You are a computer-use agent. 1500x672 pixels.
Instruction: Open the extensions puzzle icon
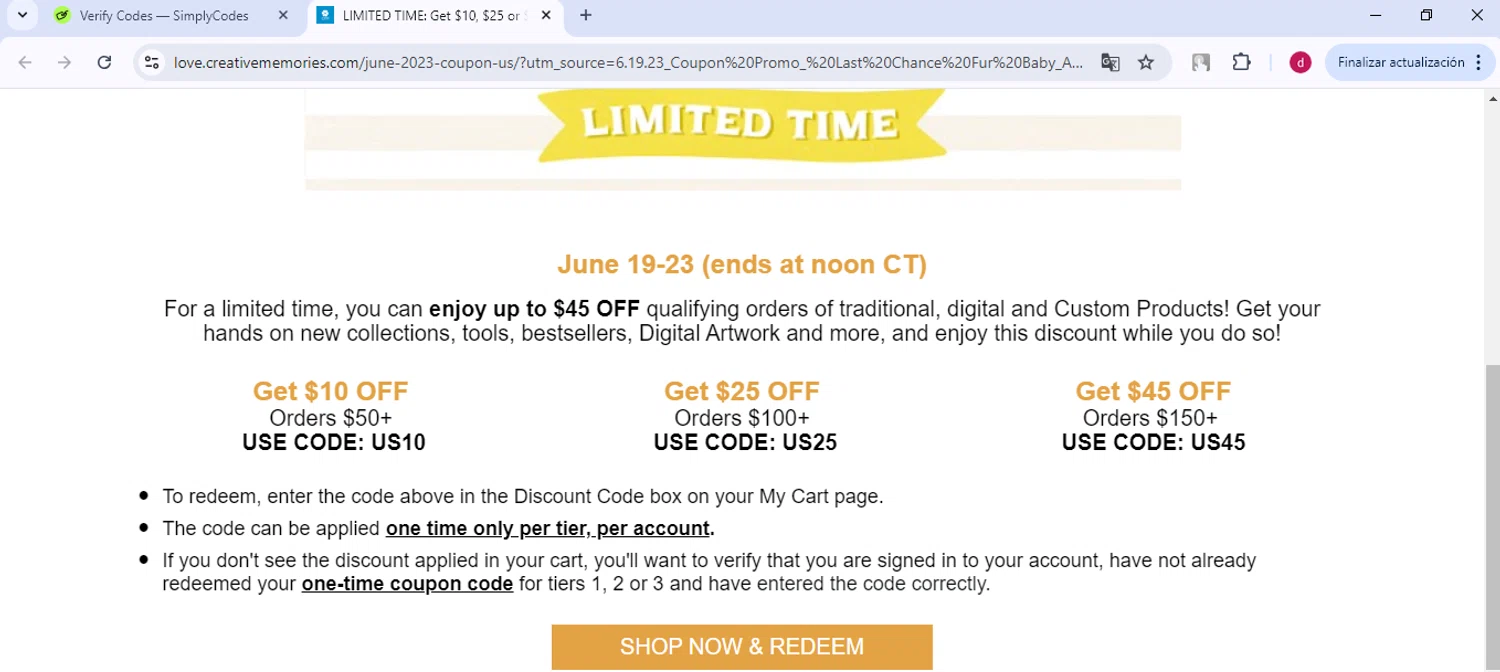coord(1241,62)
